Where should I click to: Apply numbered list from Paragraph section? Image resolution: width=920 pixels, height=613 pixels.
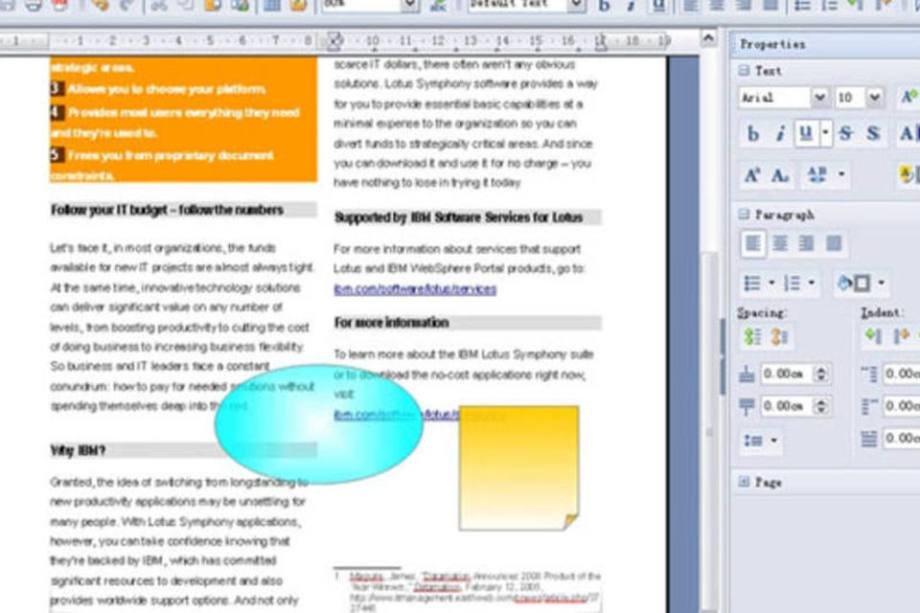(792, 283)
